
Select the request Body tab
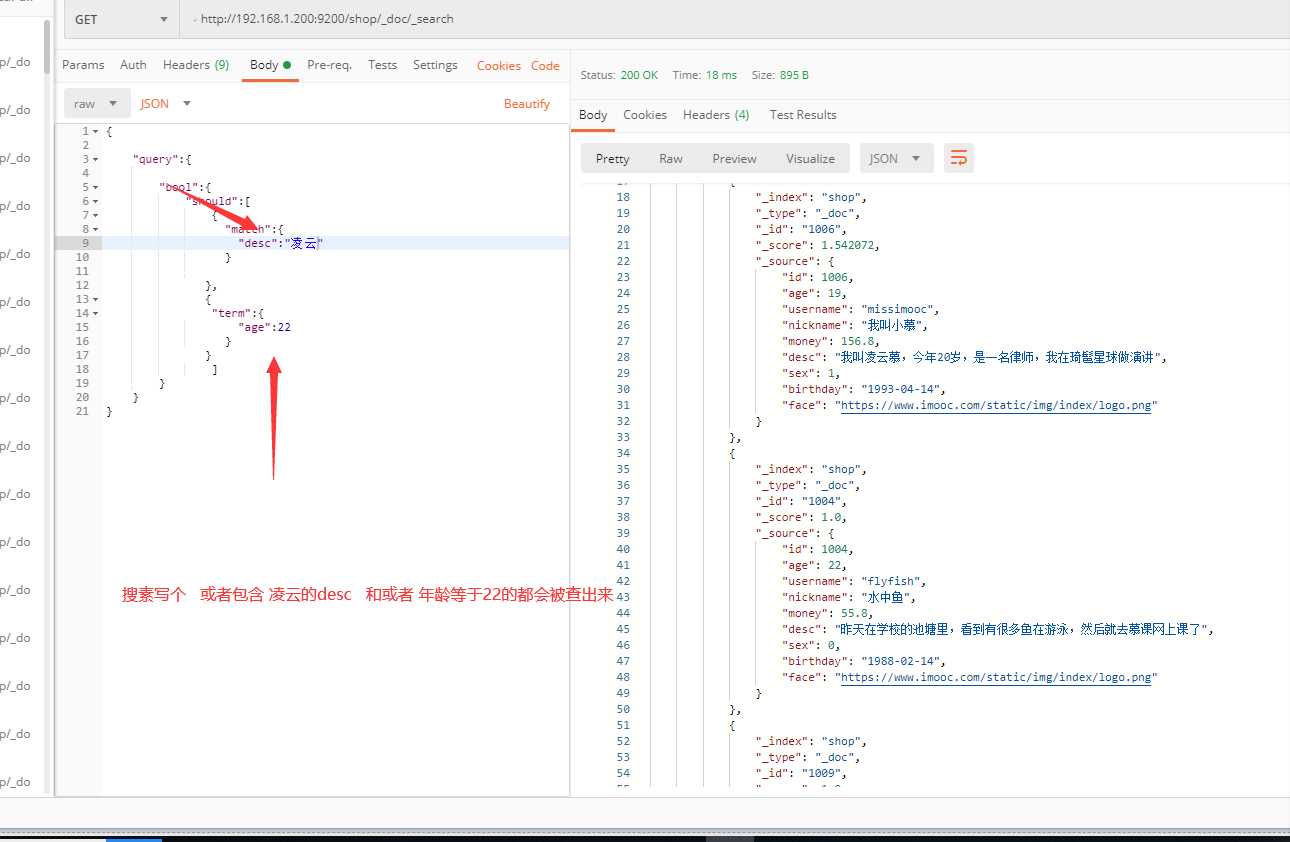tap(270, 65)
